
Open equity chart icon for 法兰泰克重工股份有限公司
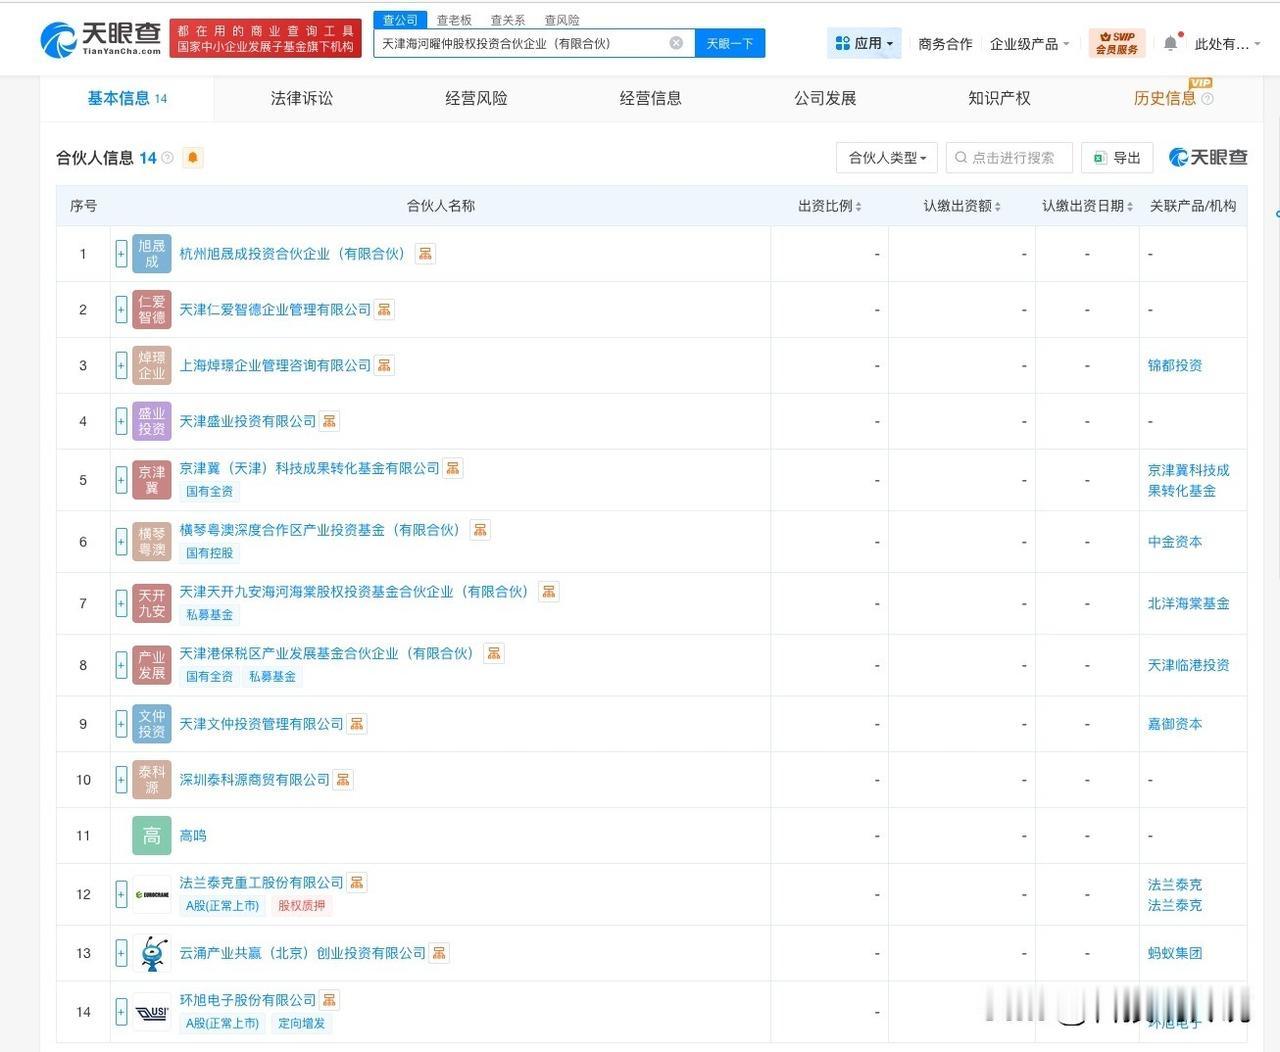pyautogui.click(x=357, y=882)
